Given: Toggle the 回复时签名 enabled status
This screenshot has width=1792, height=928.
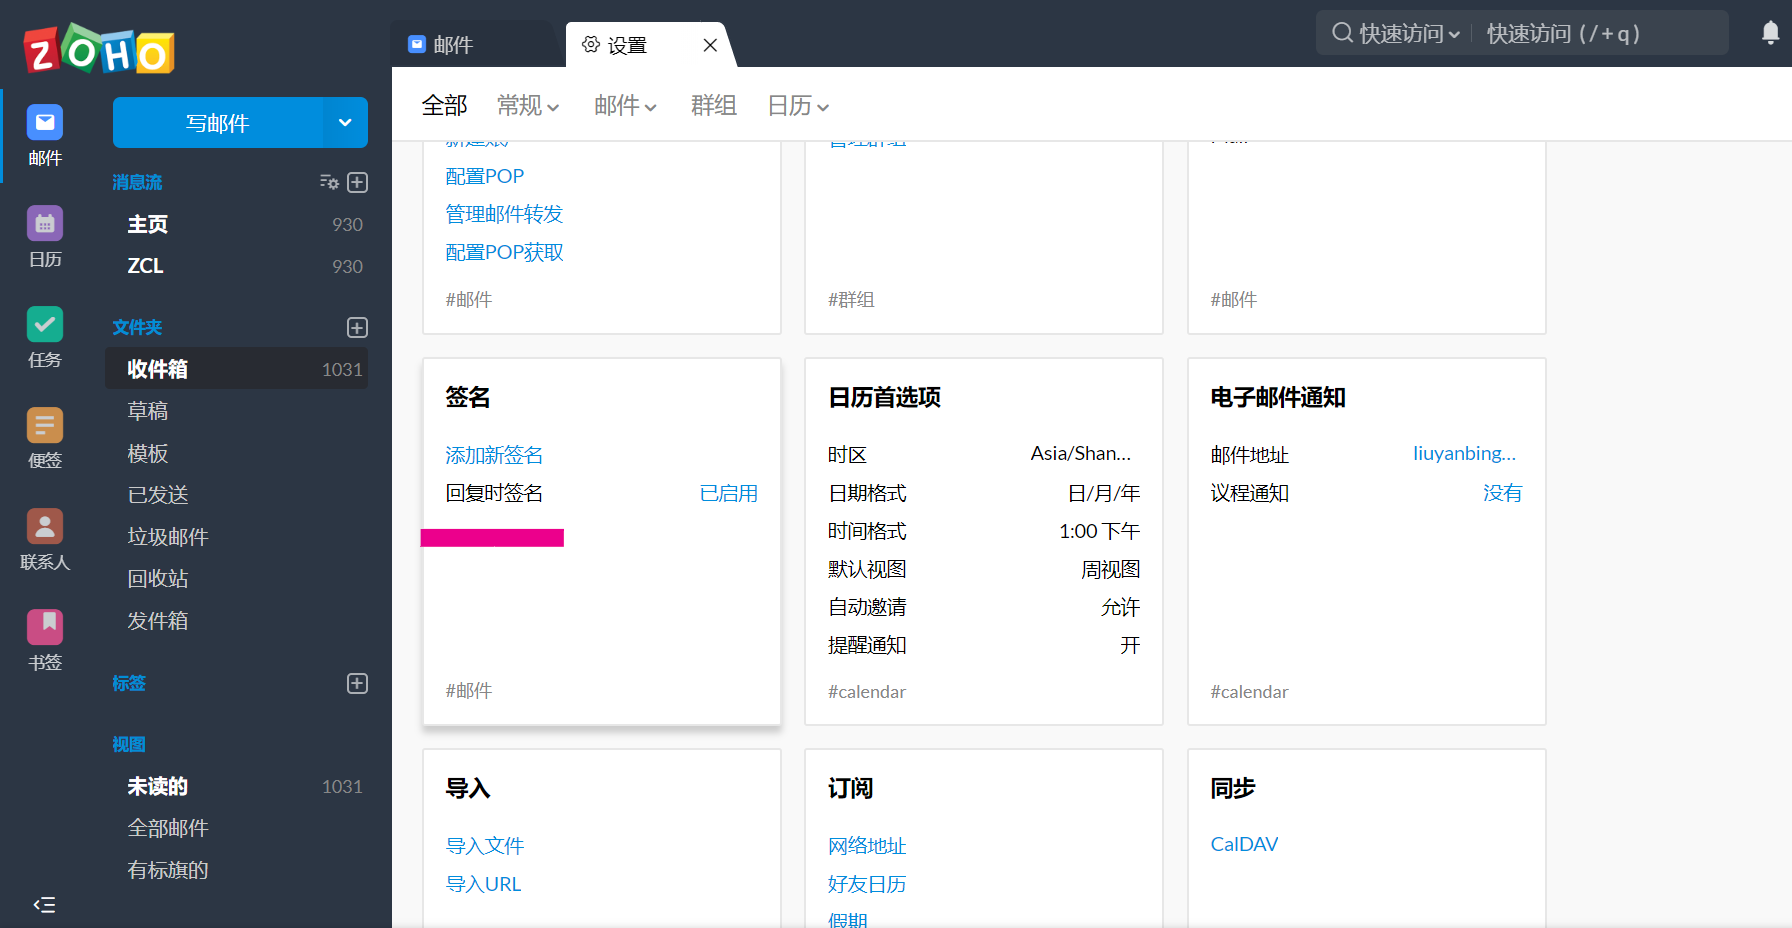Looking at the screenshot, I should tap(728, 493).
